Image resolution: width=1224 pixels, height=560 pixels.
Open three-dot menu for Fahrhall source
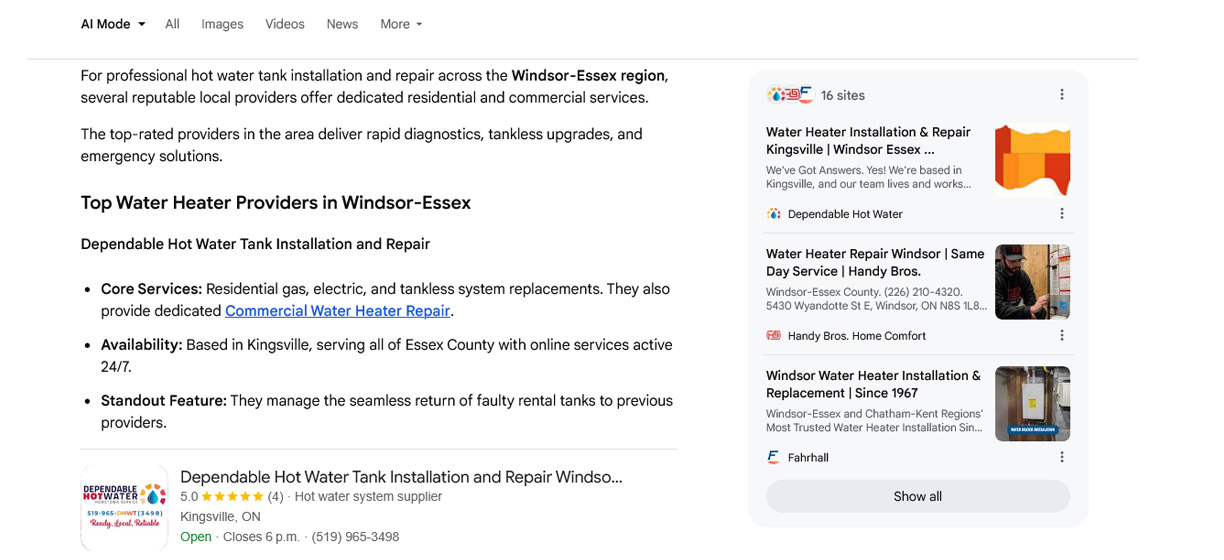(x=1061, y=458)
